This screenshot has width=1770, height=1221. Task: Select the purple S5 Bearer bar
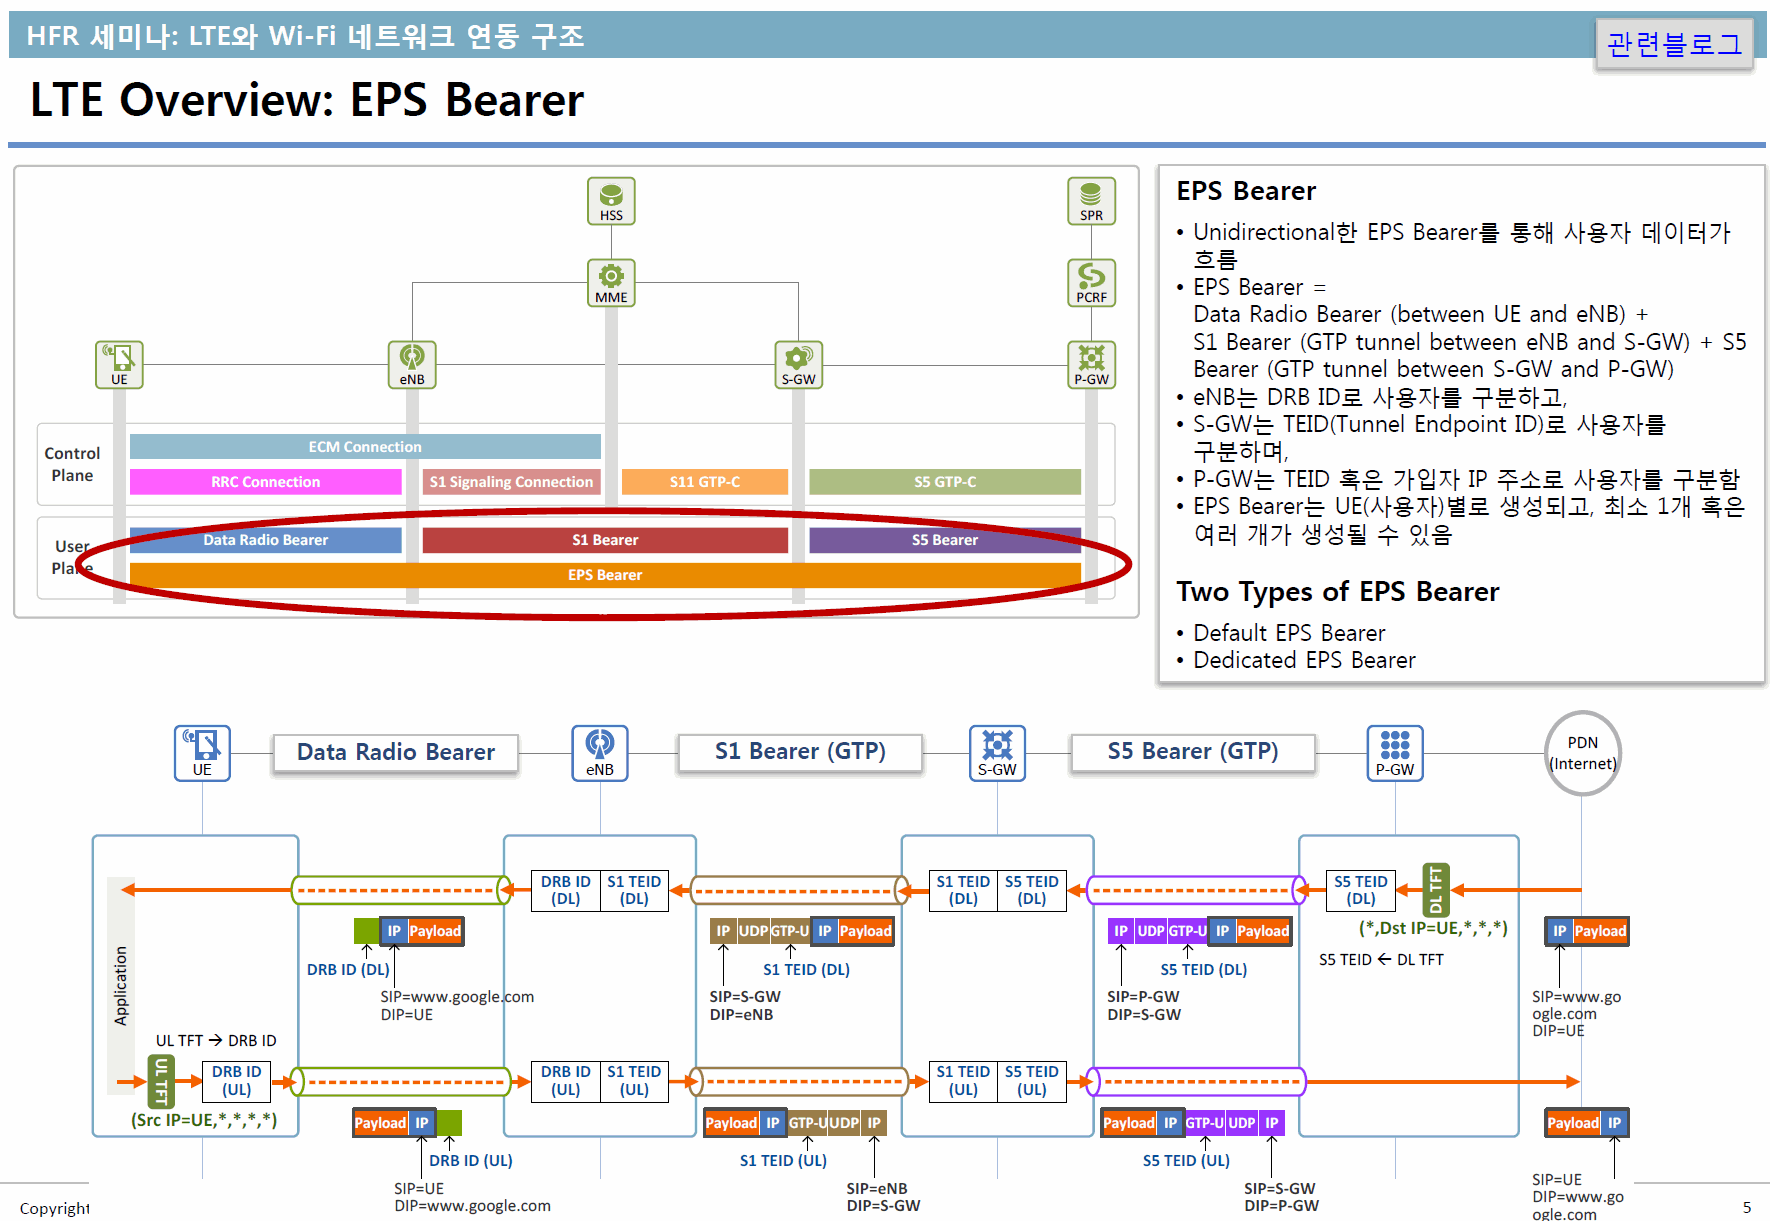click(x=945, y=540)
